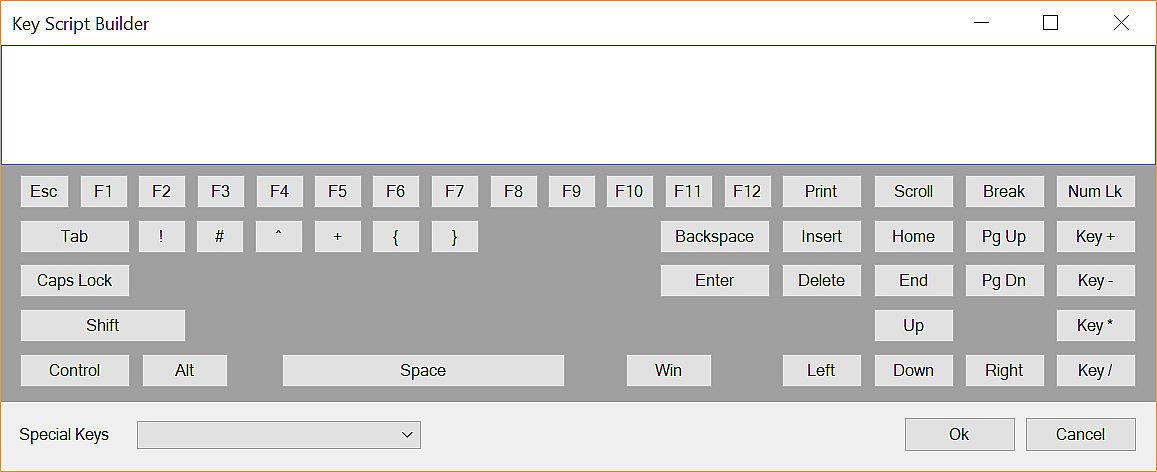Screen dimensions: 1157x472
Task: Click the Win key button
Action: pyautogui.click(x=668, y=371)
